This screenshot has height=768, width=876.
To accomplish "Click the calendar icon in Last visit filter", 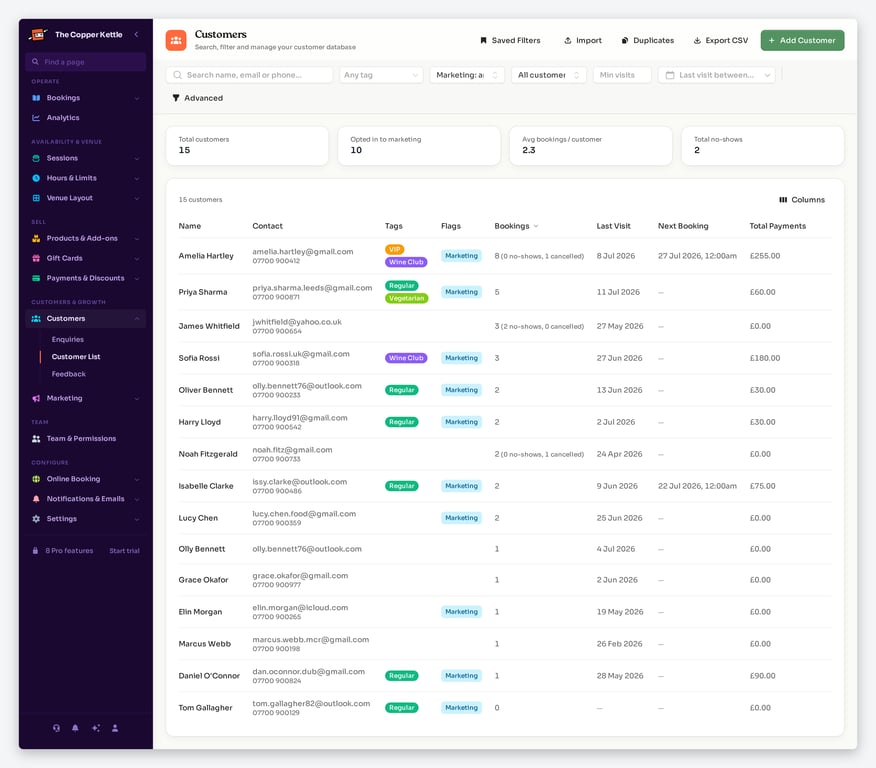I will [670, 75].
